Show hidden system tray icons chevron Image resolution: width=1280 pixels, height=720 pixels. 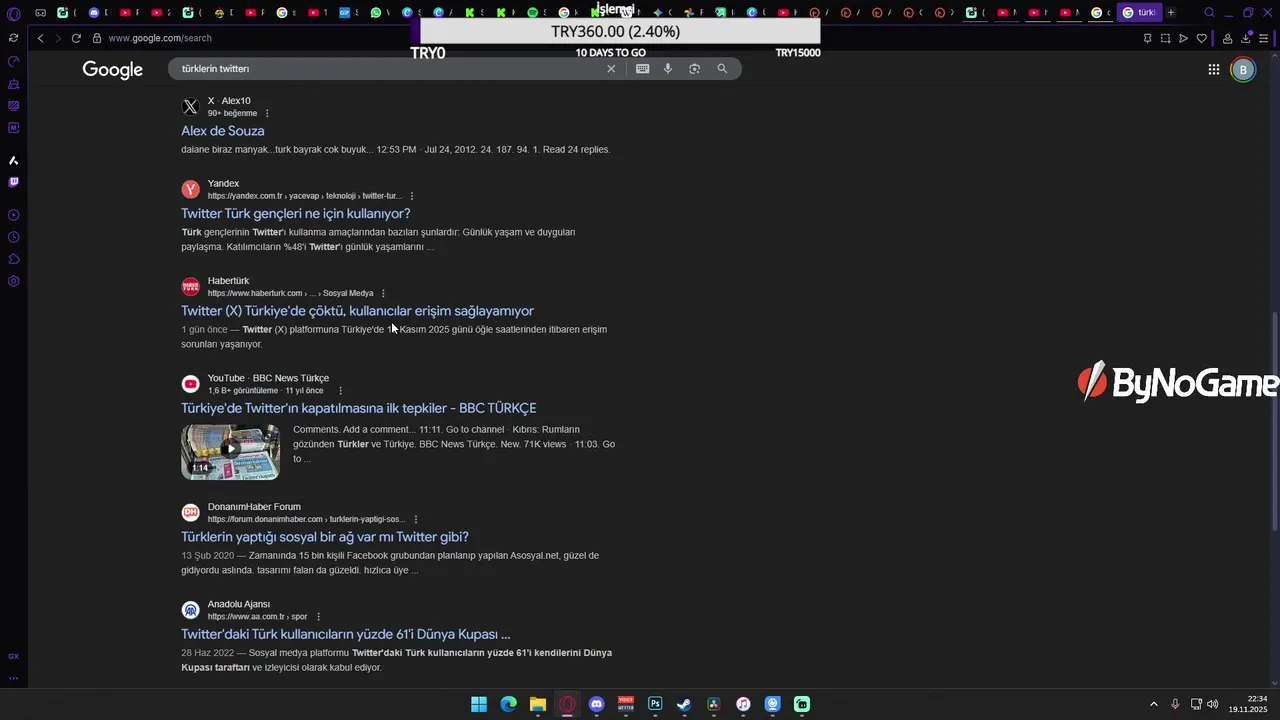click(x=1153, y=704)
